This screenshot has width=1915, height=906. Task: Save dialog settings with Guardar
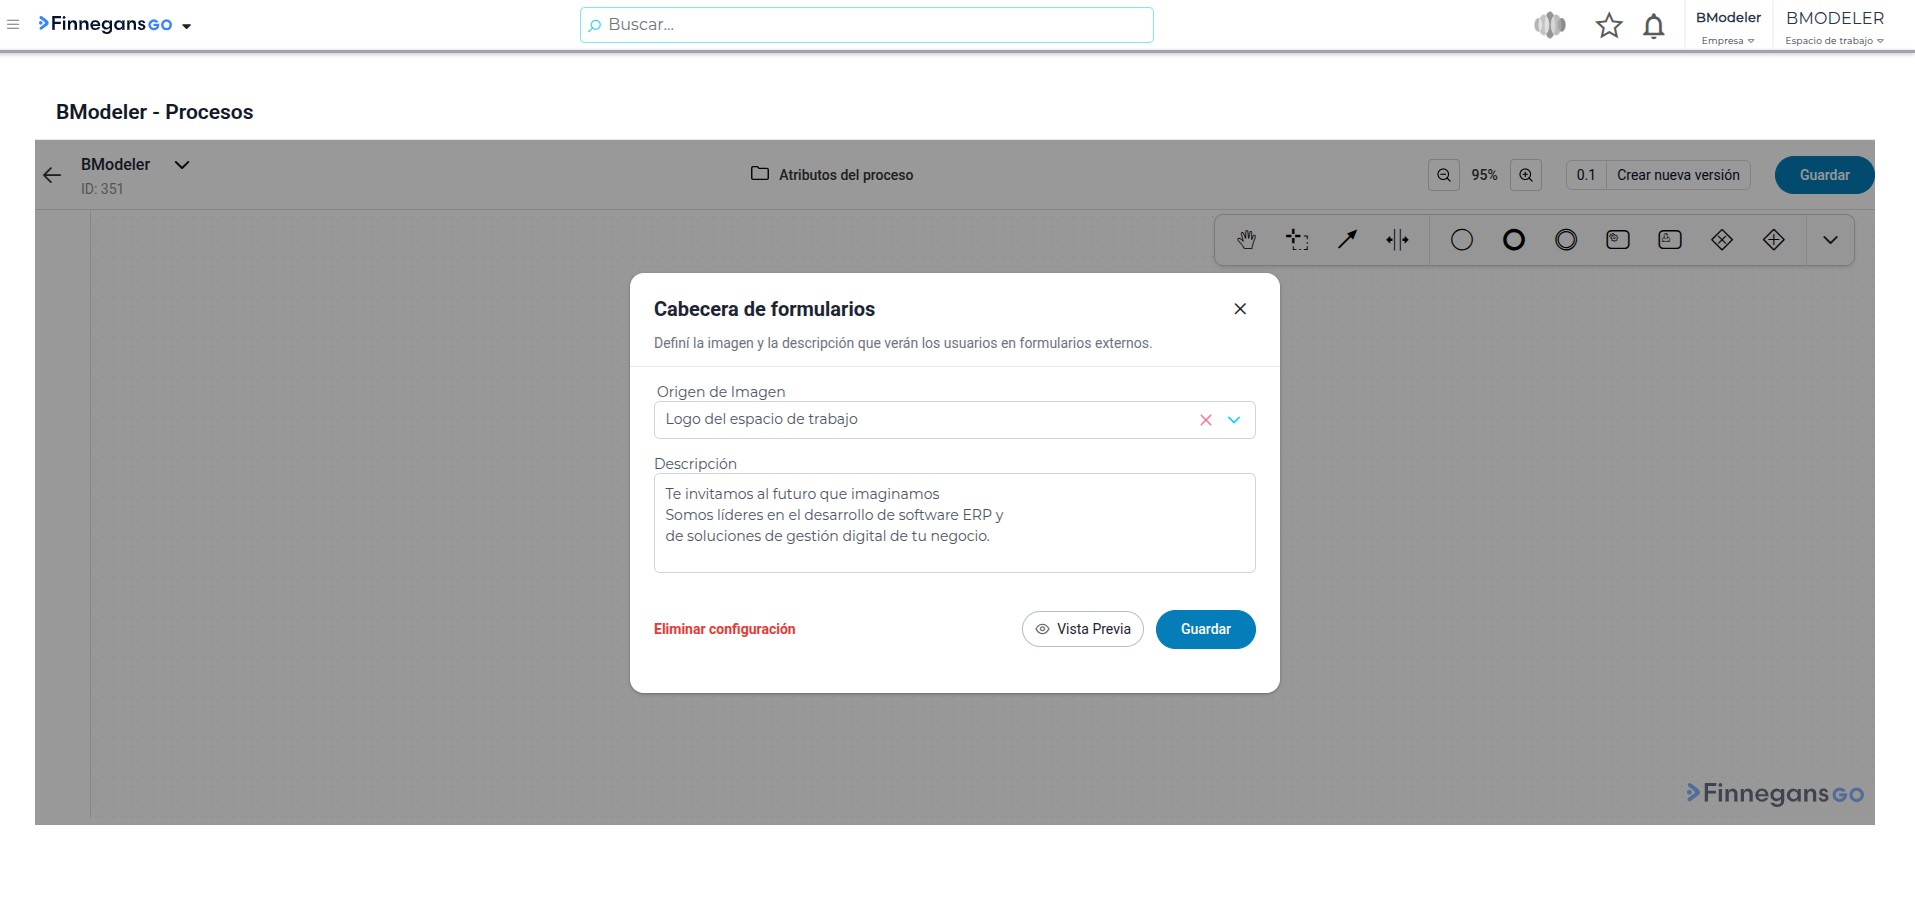[1206, 629]
